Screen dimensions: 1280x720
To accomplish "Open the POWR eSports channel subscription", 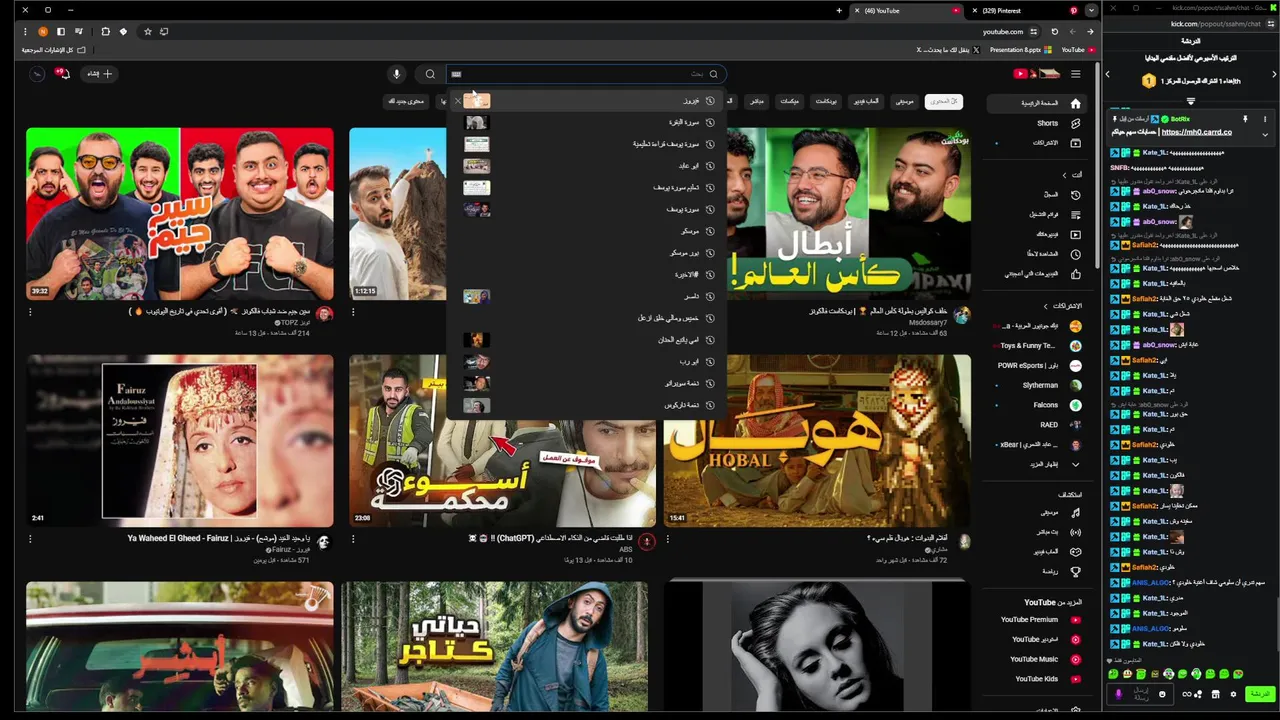I will click(1038, 366).
